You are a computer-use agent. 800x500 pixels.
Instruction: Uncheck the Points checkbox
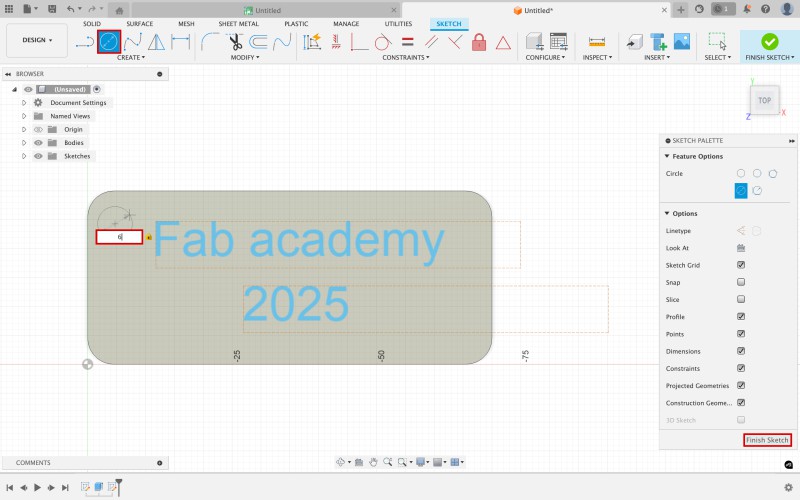741,334
